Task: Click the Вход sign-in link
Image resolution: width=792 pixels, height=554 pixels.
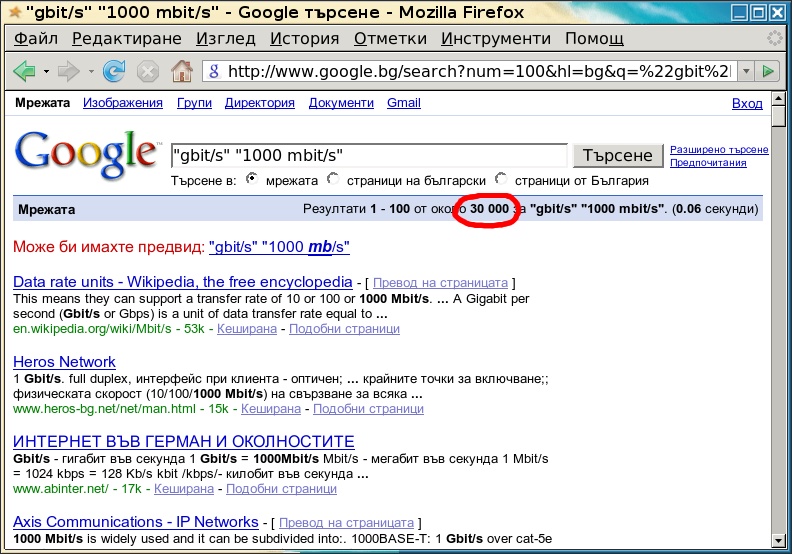Action: 747,103
